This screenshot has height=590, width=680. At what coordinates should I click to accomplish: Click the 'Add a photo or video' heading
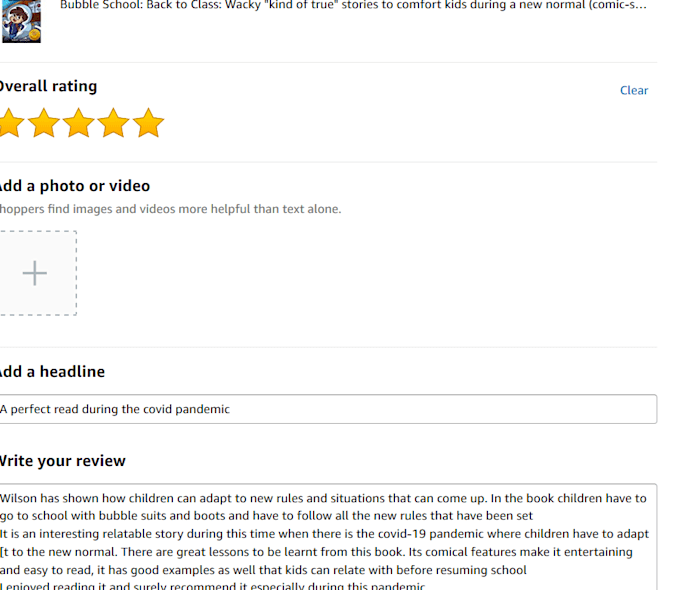click(75, 186)
